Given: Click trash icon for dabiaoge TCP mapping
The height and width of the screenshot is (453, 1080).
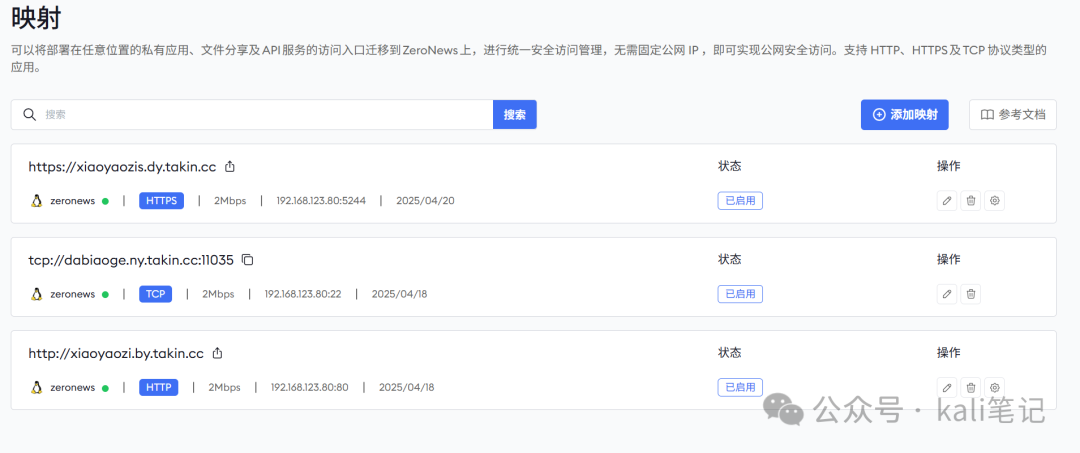Looking at the screenshot, I should (970, 294).
